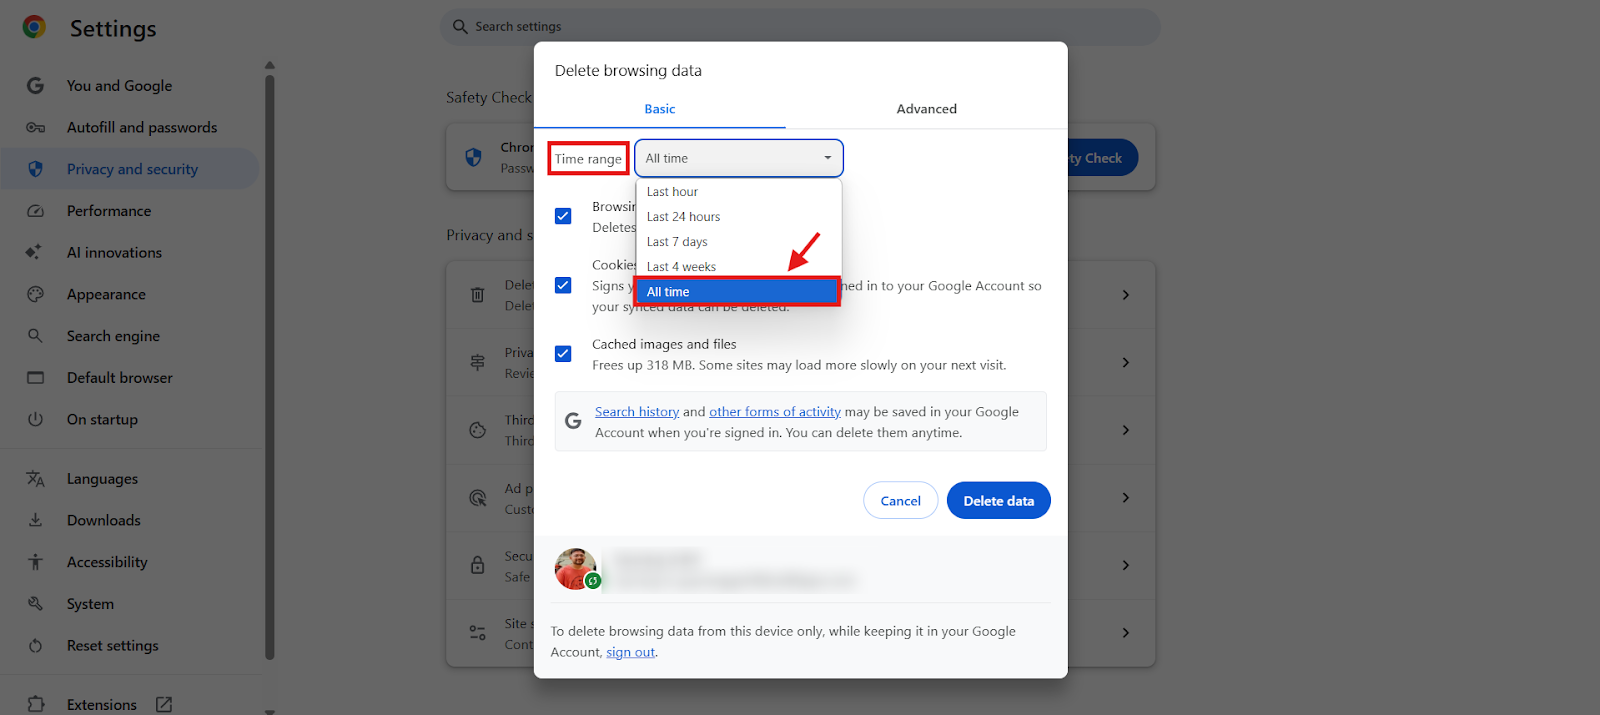The image size is (1600, 715).
Task: Uncheck the Cookies and site data checkbox
Action: pyautogui.click(x=563, y=285)
